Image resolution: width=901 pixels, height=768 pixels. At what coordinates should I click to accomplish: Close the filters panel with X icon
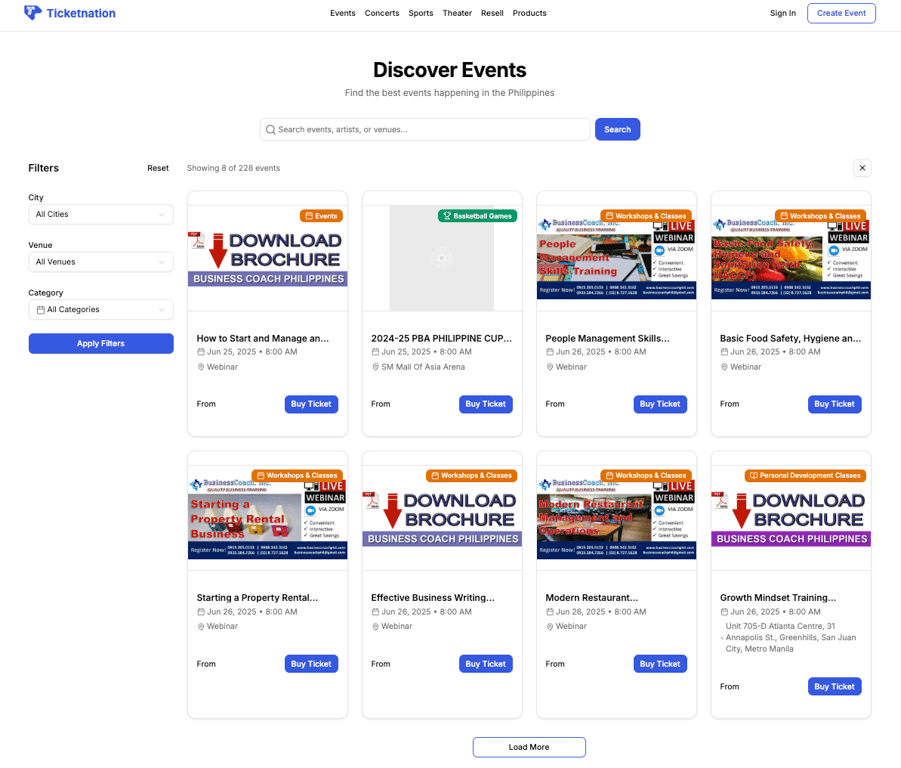click(x=862, y=168)
